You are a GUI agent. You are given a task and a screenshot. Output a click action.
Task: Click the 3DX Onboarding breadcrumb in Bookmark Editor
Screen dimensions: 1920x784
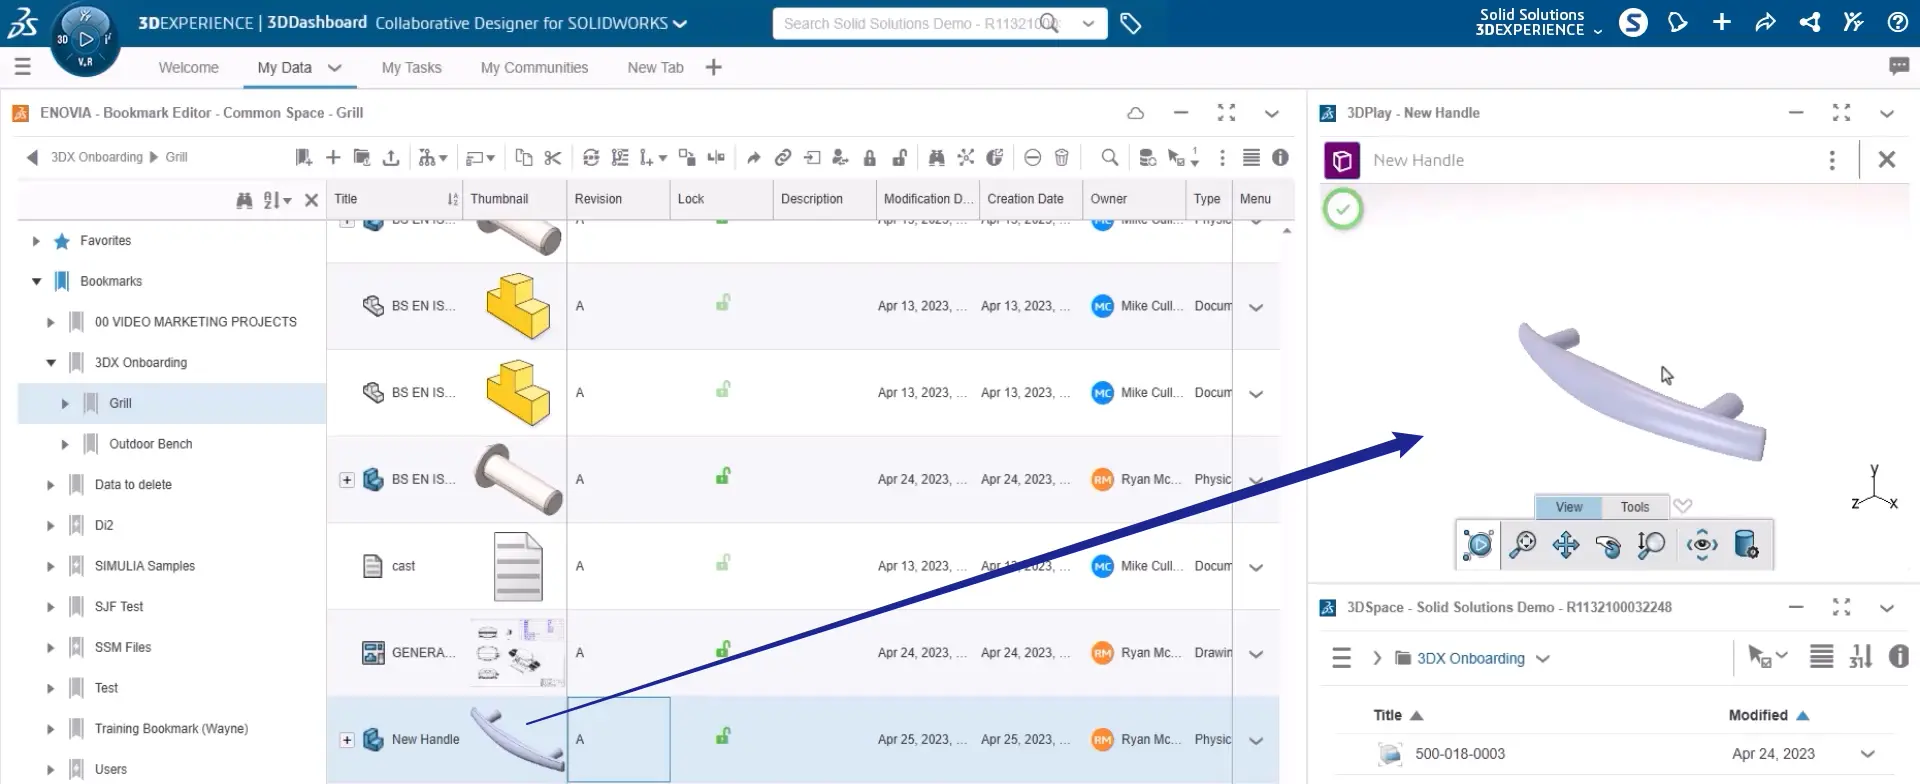[x=97, y=157]
